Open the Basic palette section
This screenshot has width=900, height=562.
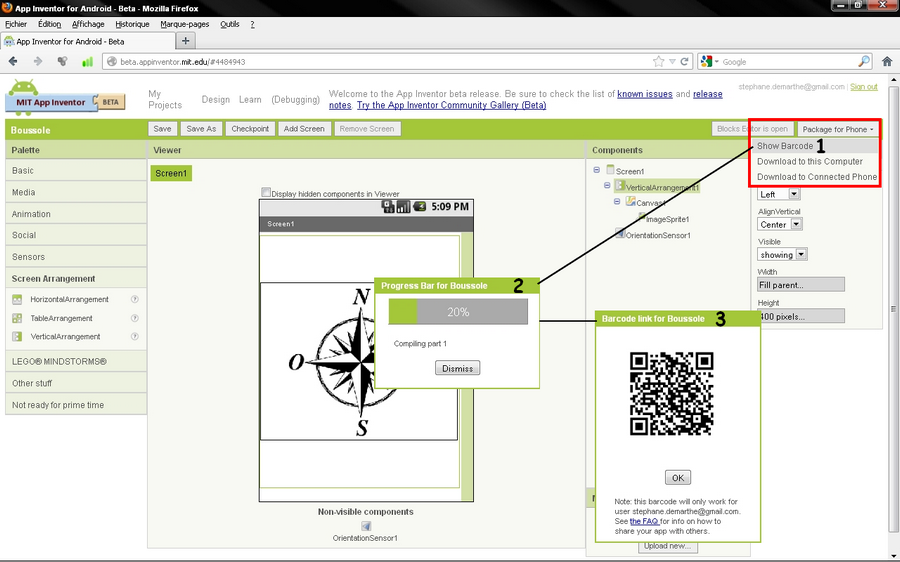click(x=76, y=170)
